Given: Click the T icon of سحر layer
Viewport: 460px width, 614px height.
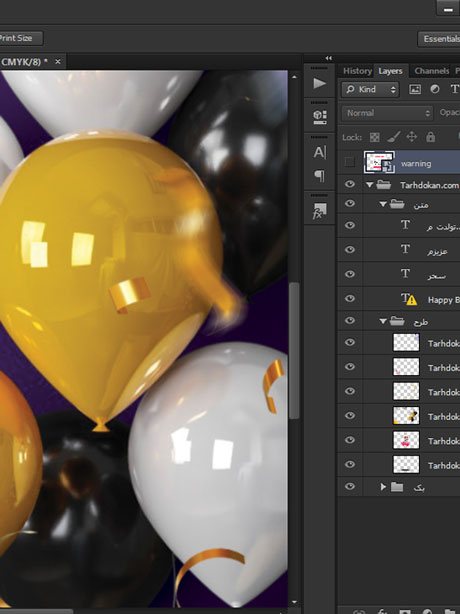Looking at the screenshot, I should [406, 273].
